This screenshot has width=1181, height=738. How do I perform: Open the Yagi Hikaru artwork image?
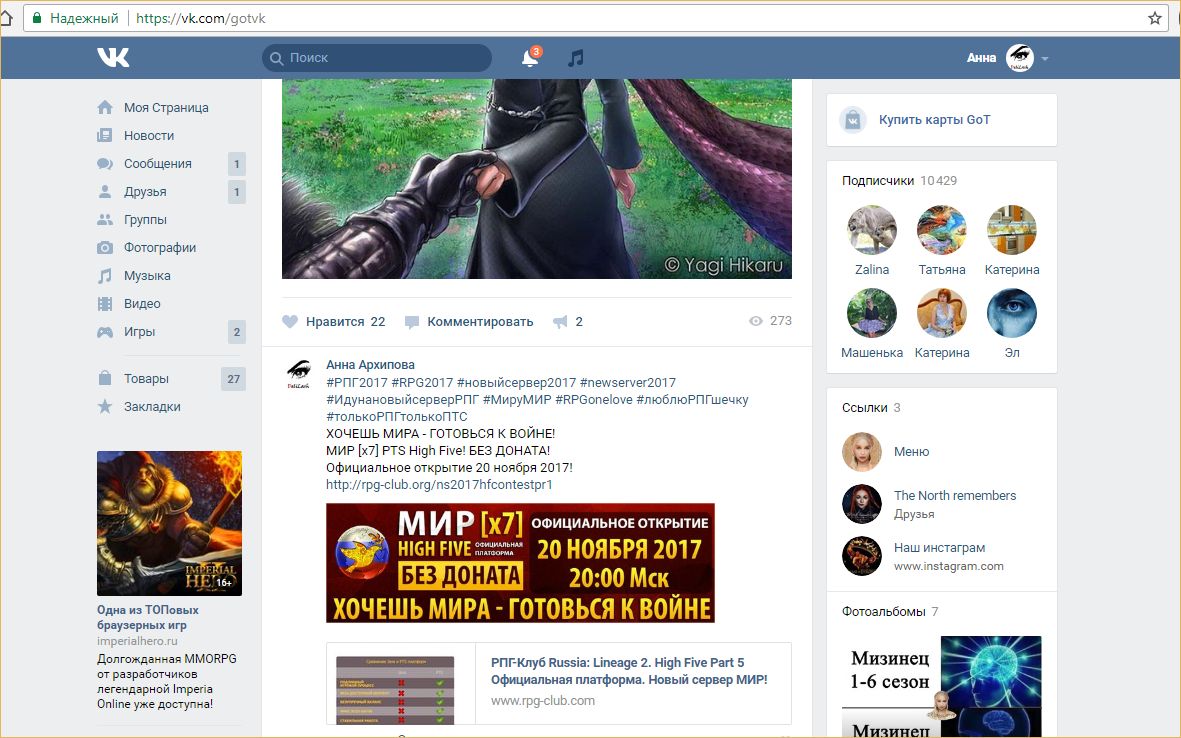536,178
